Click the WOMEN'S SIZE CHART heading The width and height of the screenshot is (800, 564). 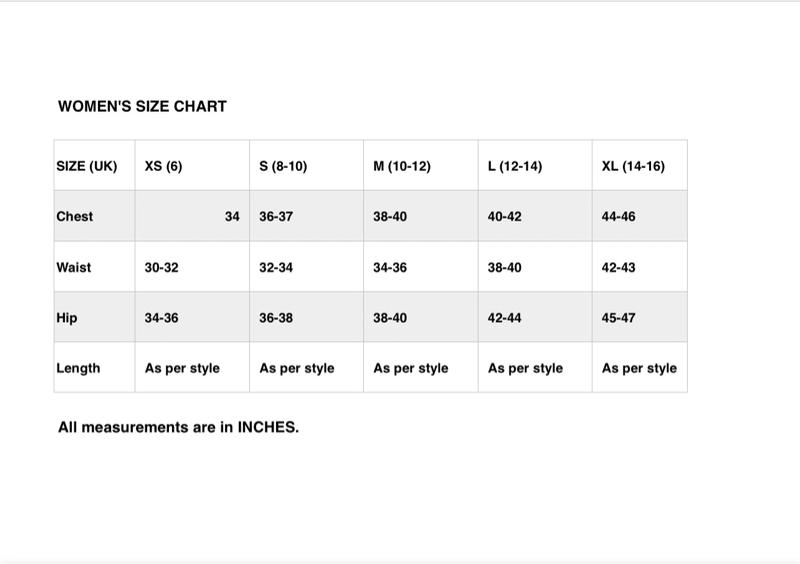pos(142,106)
